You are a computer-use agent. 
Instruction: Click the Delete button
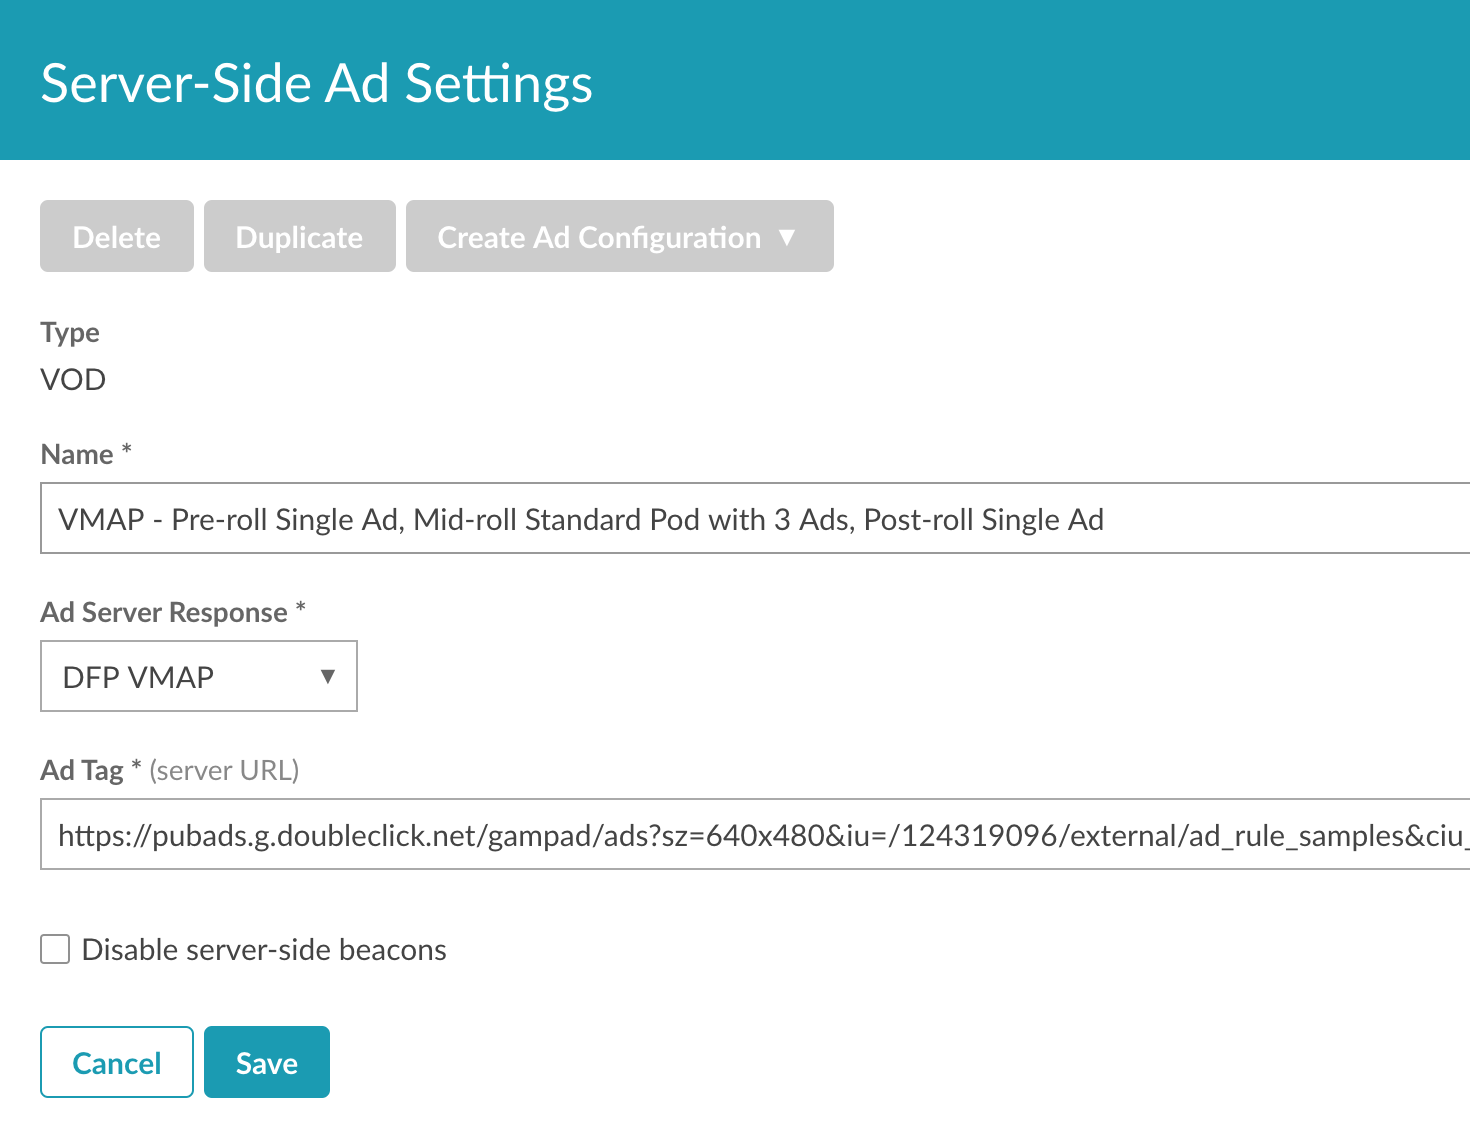tap(117, 237)
